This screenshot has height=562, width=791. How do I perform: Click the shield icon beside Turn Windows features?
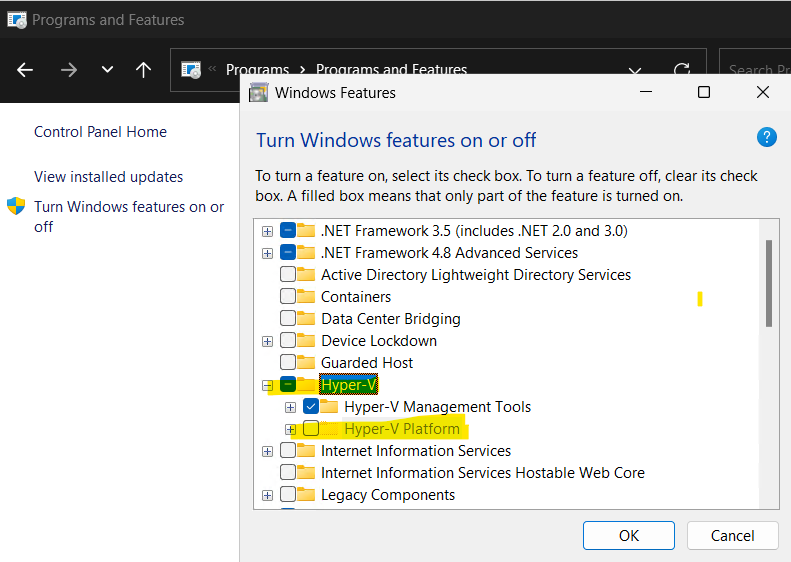[x=16, y=206]
